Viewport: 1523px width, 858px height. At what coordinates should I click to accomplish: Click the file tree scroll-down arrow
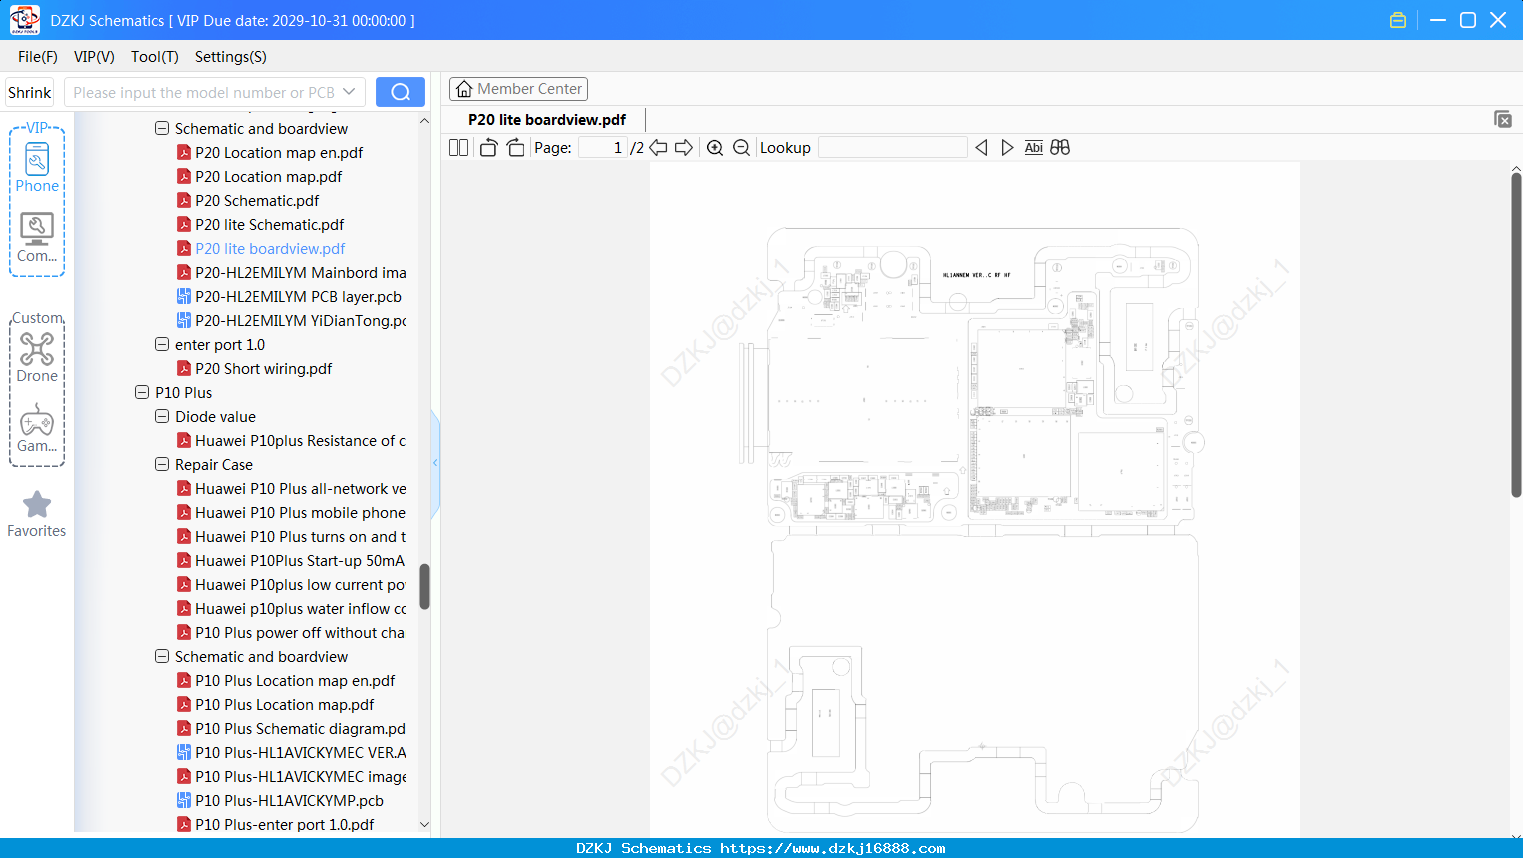click(x=424, y=825)
